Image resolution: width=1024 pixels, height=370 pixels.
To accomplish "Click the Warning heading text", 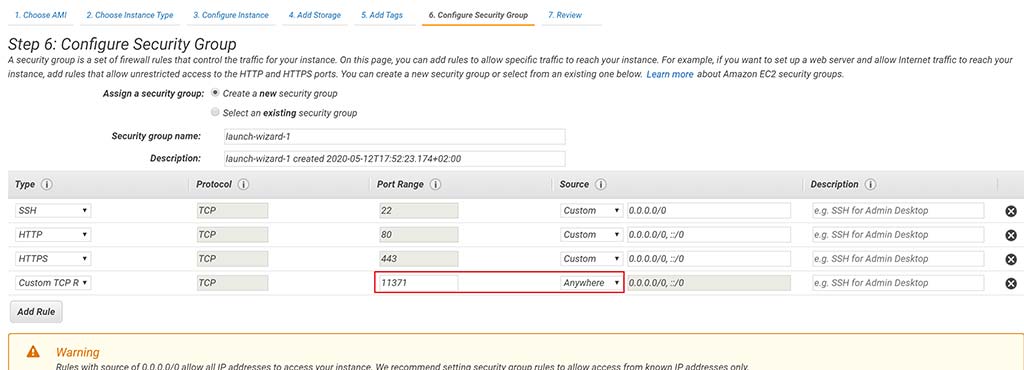I will pyautogui.click(x=78, y=352).
